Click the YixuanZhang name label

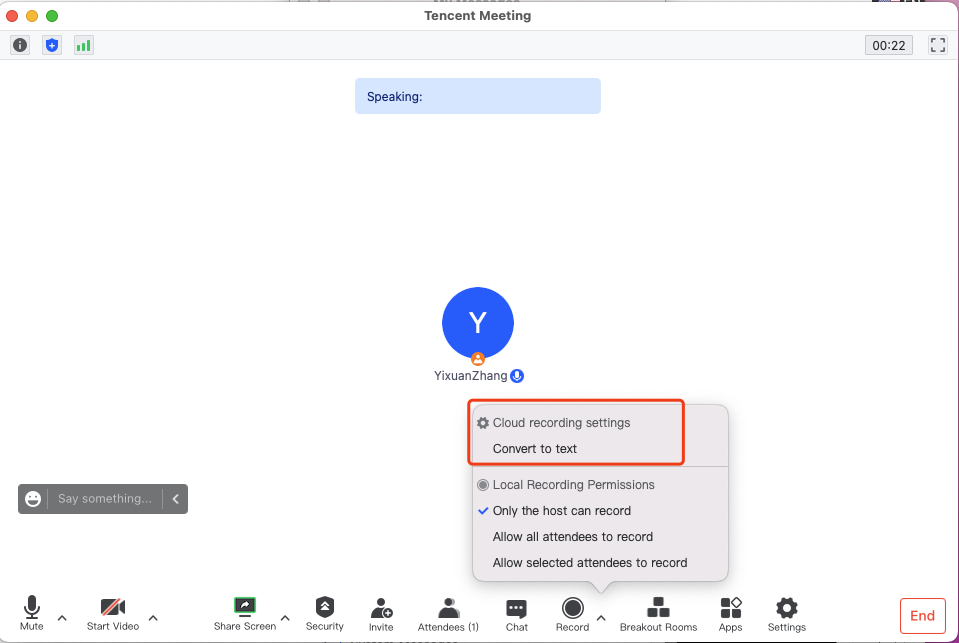coord(470,376)
